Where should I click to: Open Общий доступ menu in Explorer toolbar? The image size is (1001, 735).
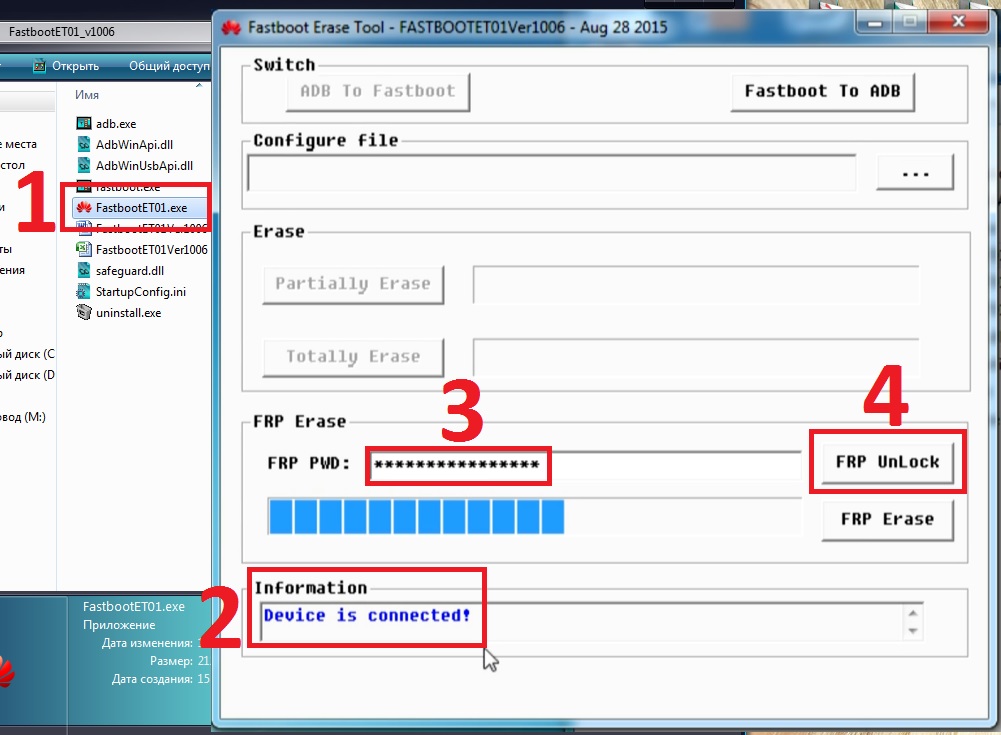(x=169, y=66)
